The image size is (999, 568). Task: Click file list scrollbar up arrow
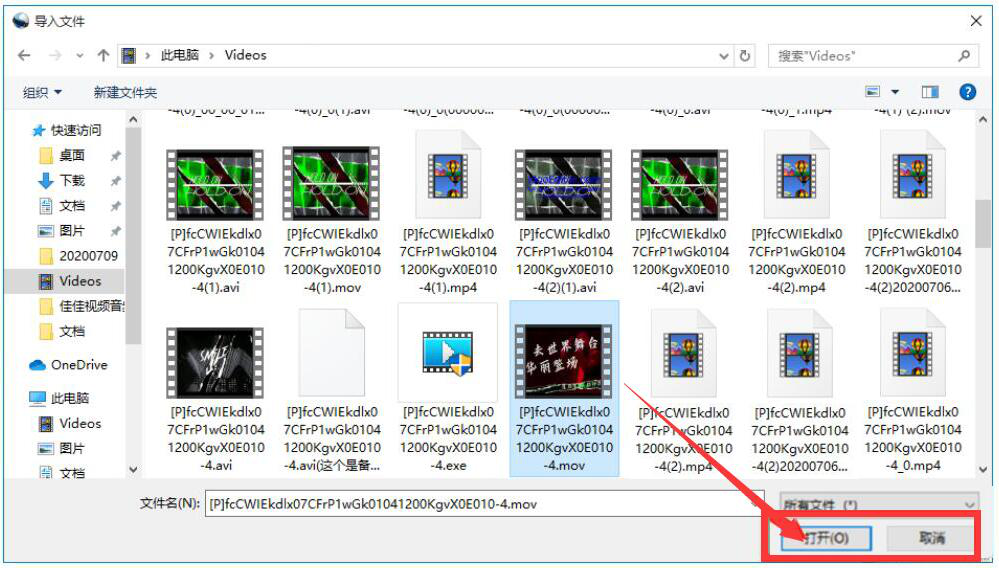[x=983, y=120]
